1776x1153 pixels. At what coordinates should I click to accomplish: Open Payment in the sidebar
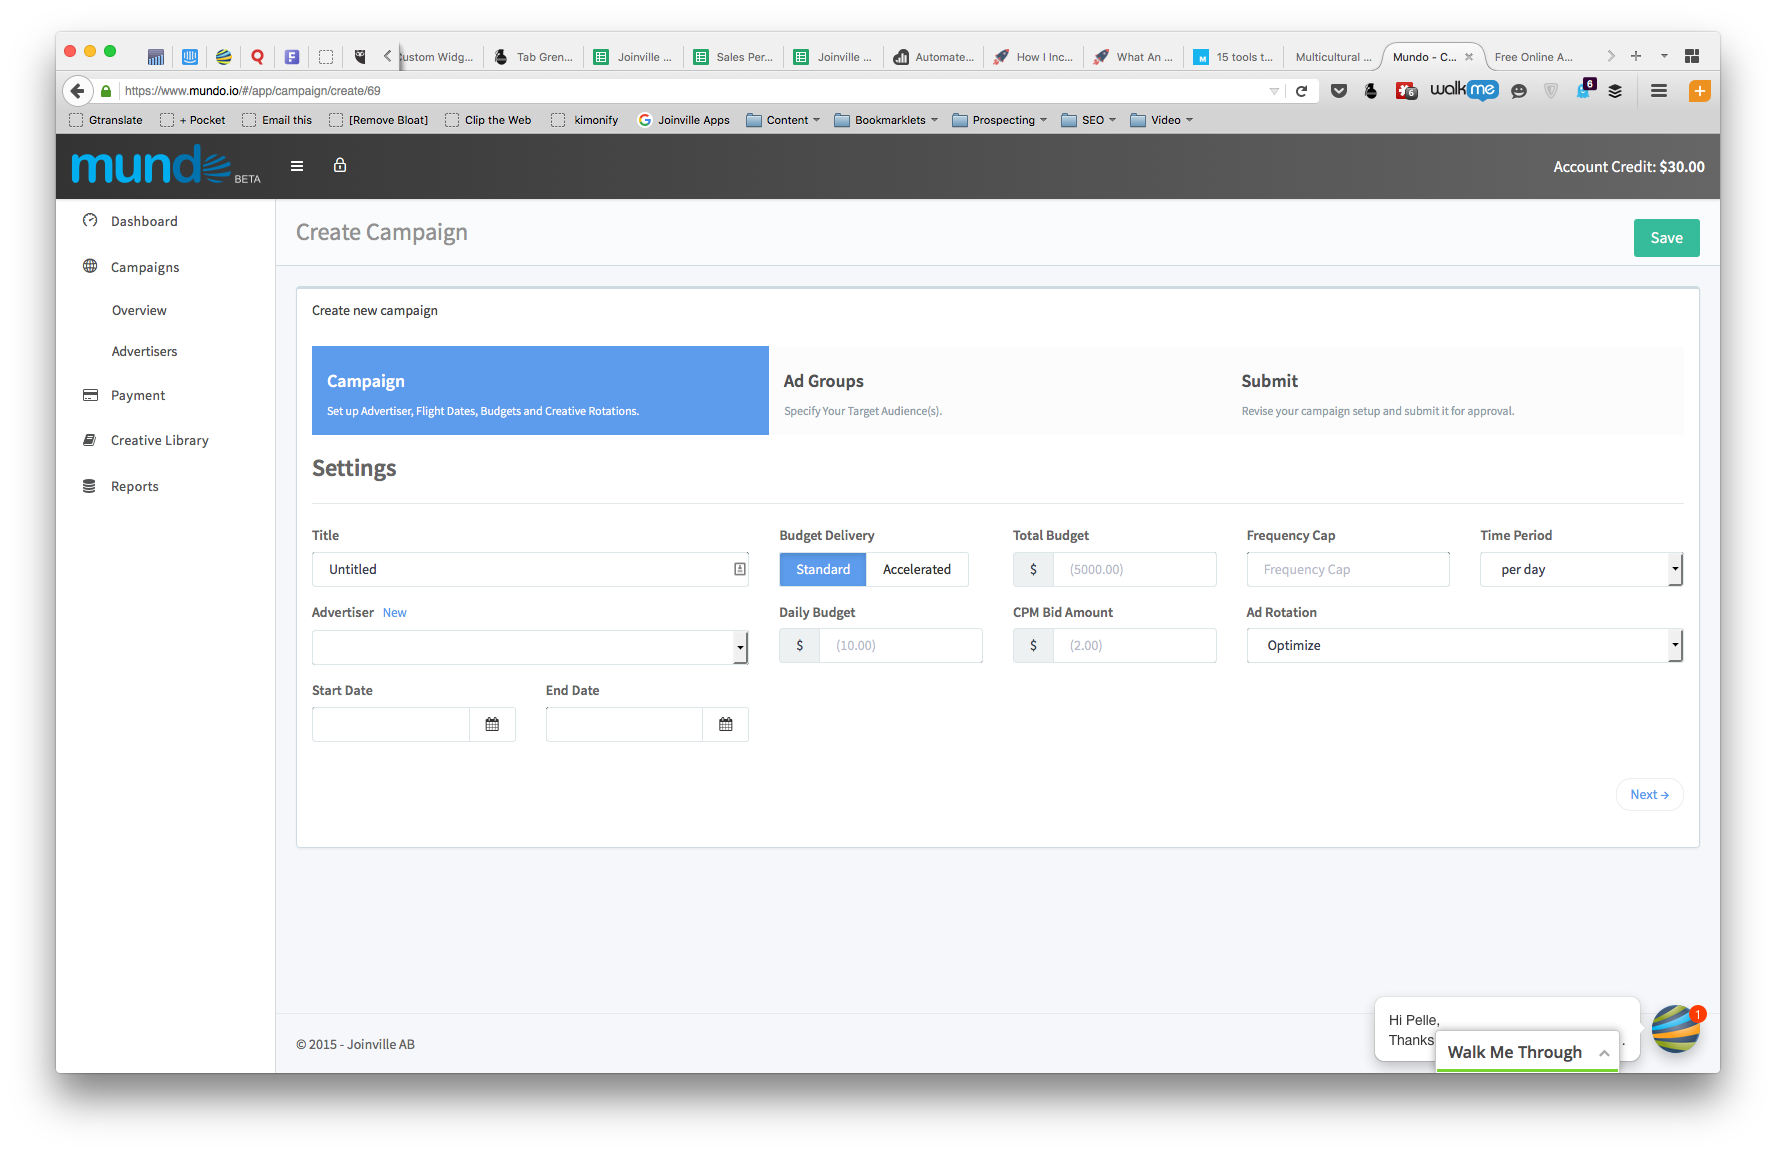pos(138,395)
